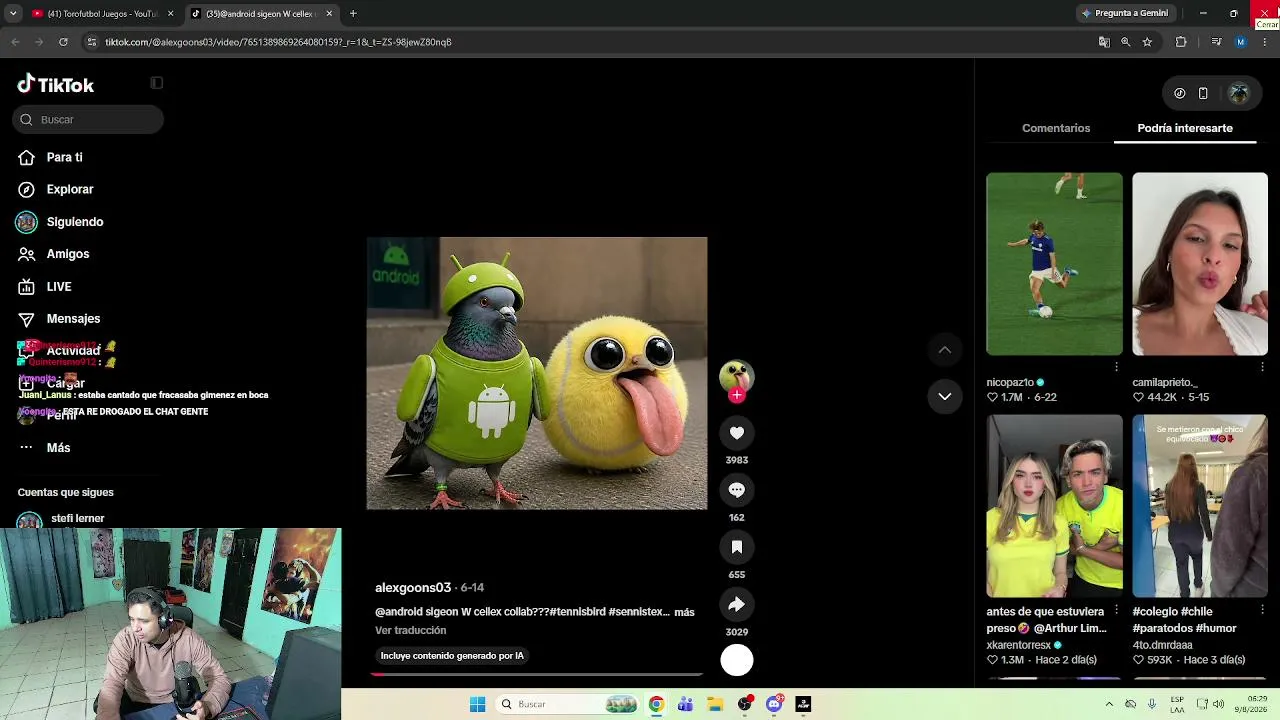Viewport: 1280px width, 720px height.
Task: Open options for the #colegio #chile video
Action: (x=1262, y=609)
